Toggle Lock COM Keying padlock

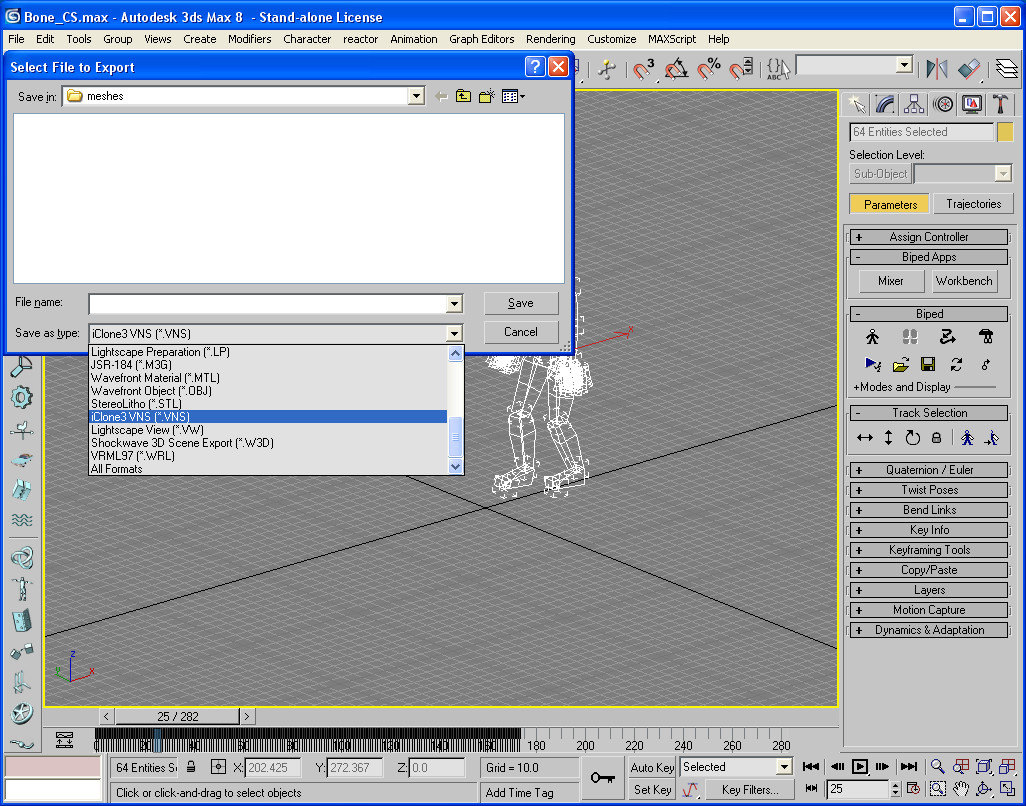[936, 438]
